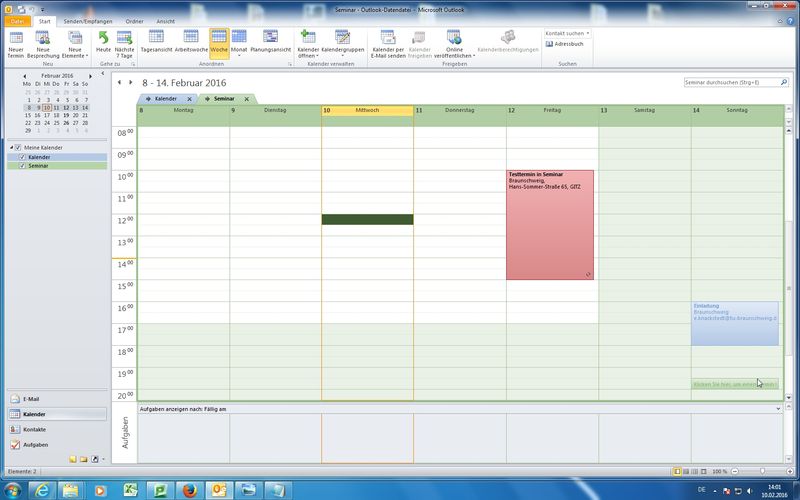
Task: Collapse the Meine Kalender tree group
Action: (x=10, y=147)
